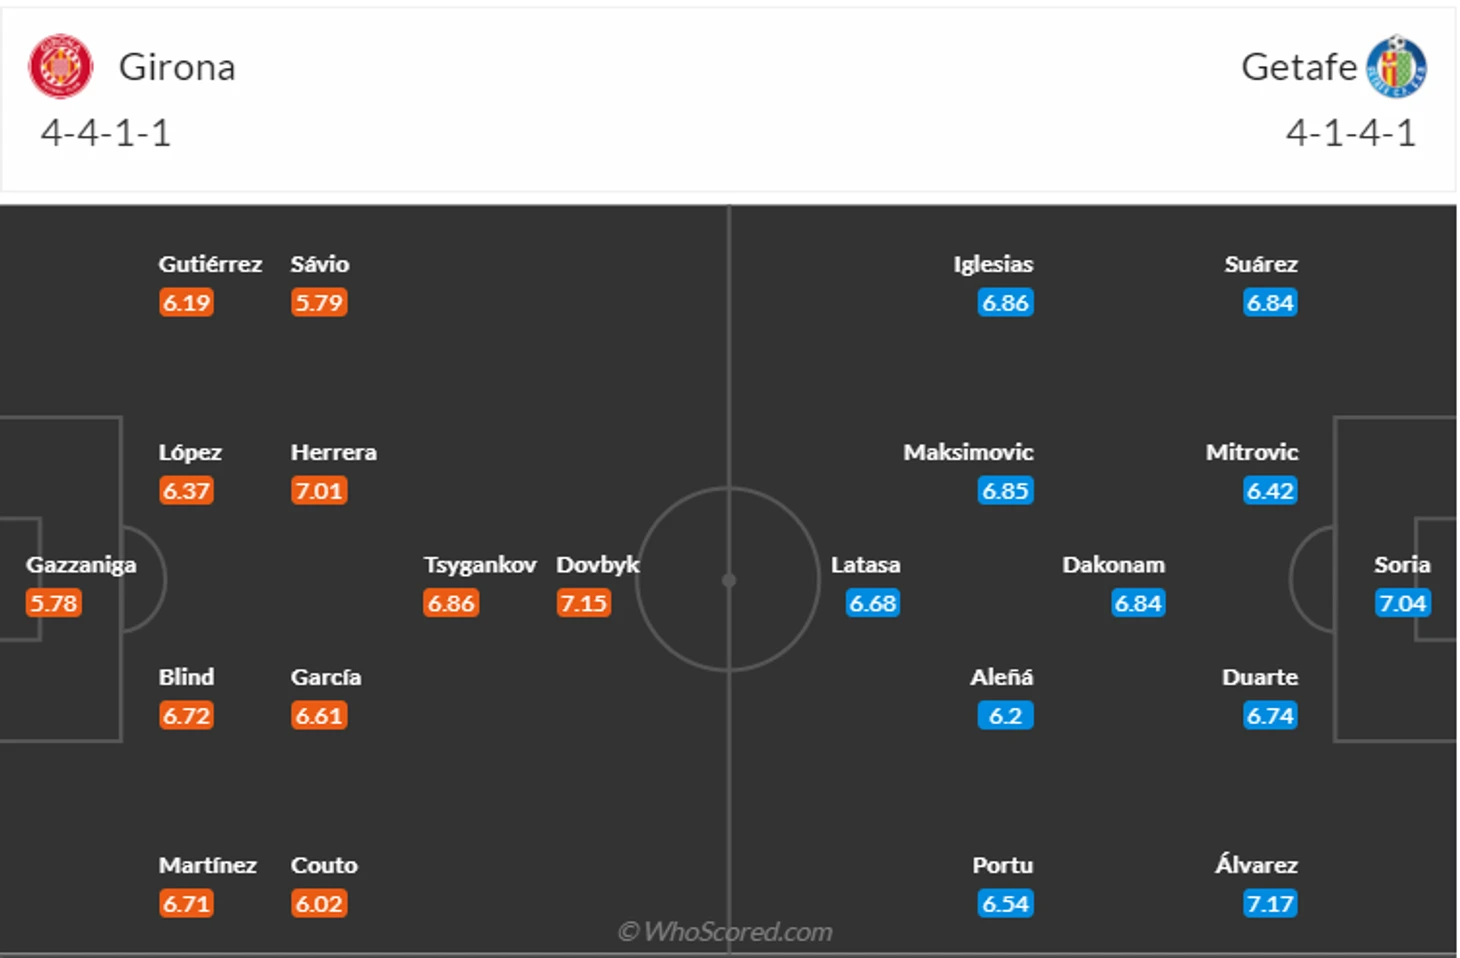Screen dimensions: 1460x958
Task: Click the Girona club crest icon
Action: point(60,67)
